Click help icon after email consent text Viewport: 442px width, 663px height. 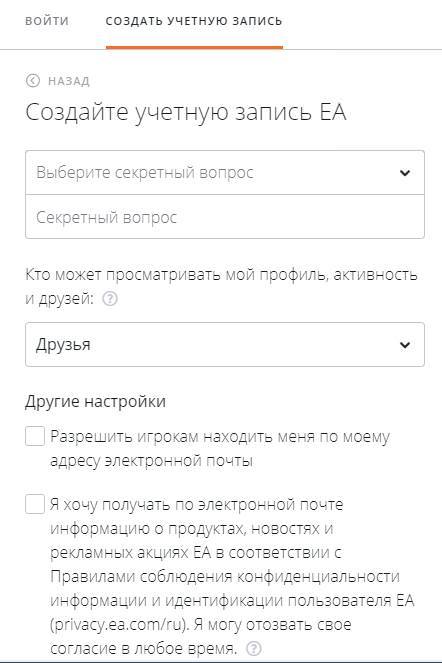(x=254, y=648)
